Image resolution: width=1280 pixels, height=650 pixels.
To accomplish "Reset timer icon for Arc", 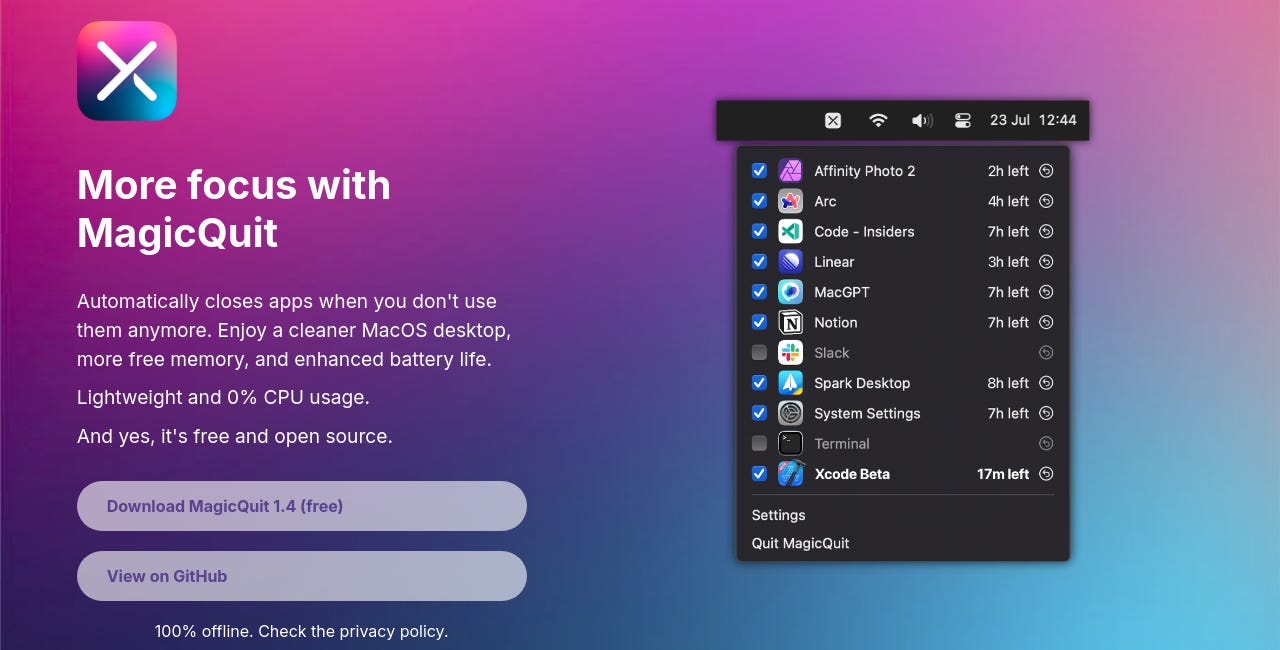I will [1046, 201].
